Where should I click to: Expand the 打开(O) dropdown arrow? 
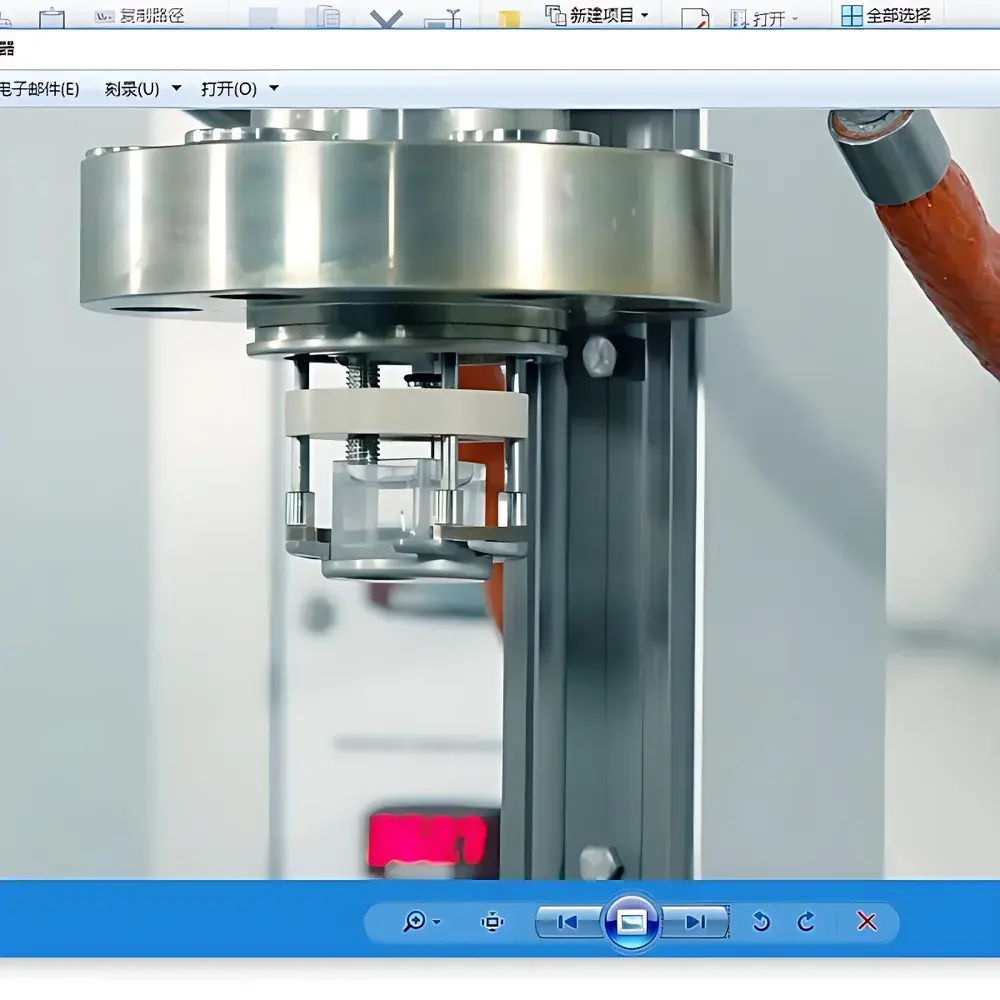[274, 89]
